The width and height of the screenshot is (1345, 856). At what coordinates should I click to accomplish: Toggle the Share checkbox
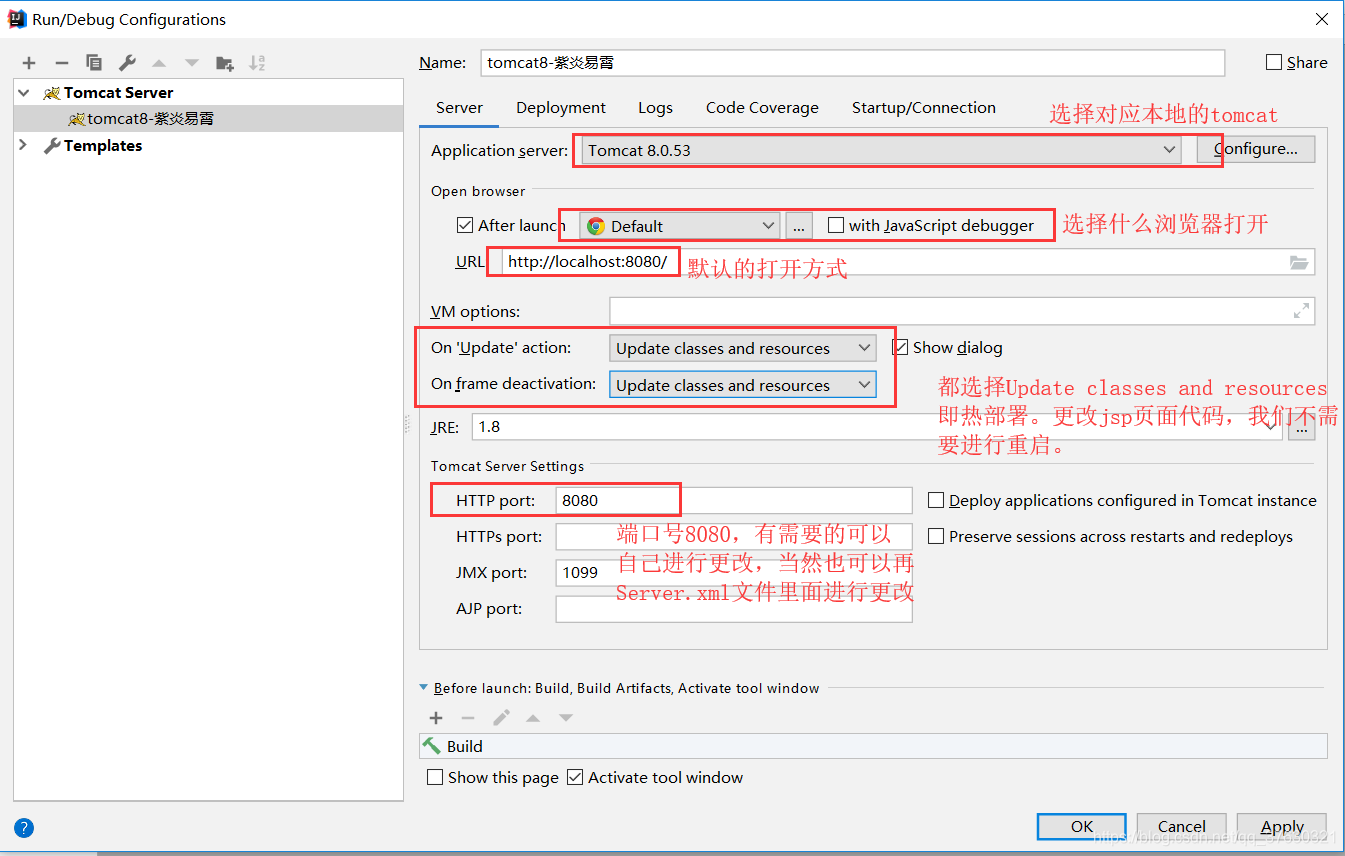click(1274, 62)
